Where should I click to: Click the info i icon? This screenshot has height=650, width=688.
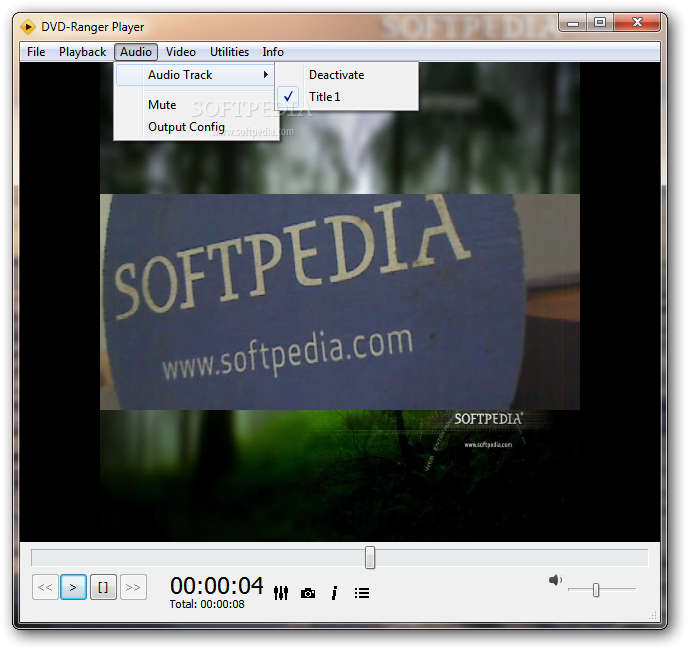[x=335, y=593]
